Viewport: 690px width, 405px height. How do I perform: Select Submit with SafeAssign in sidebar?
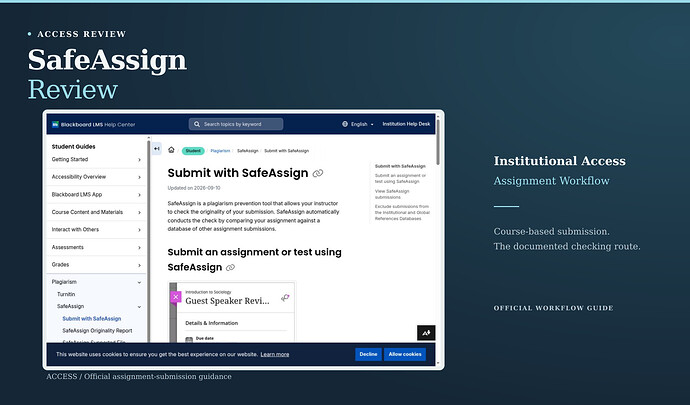92,318
